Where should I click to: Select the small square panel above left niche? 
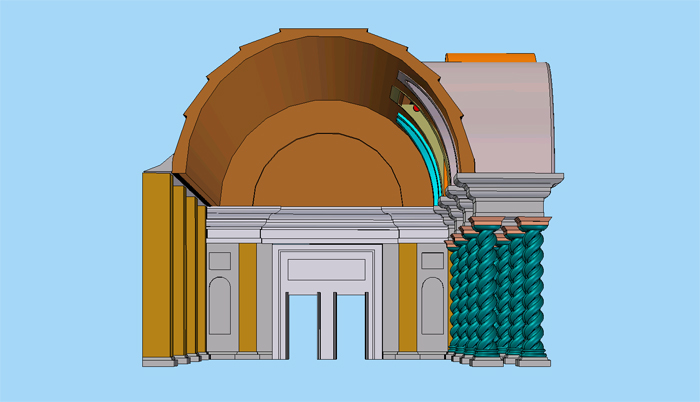click(220, 261)
